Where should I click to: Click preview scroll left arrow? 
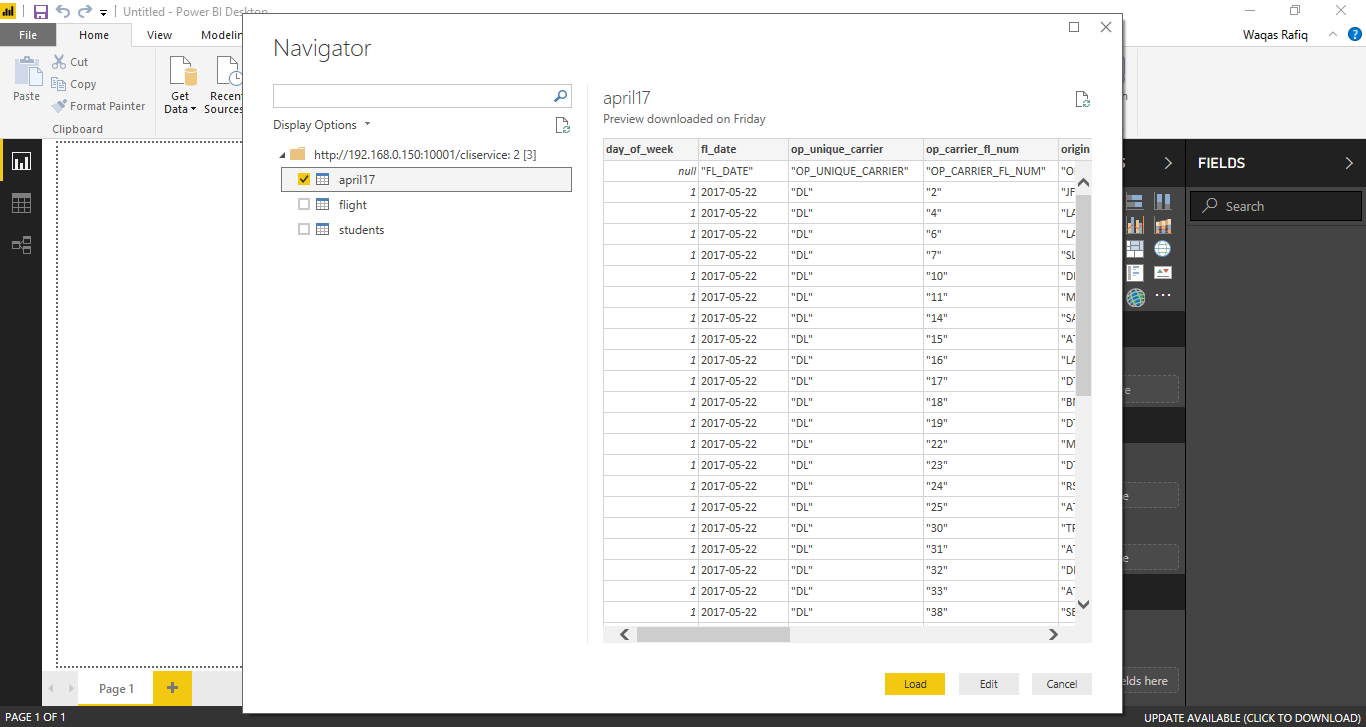(624, 634)
